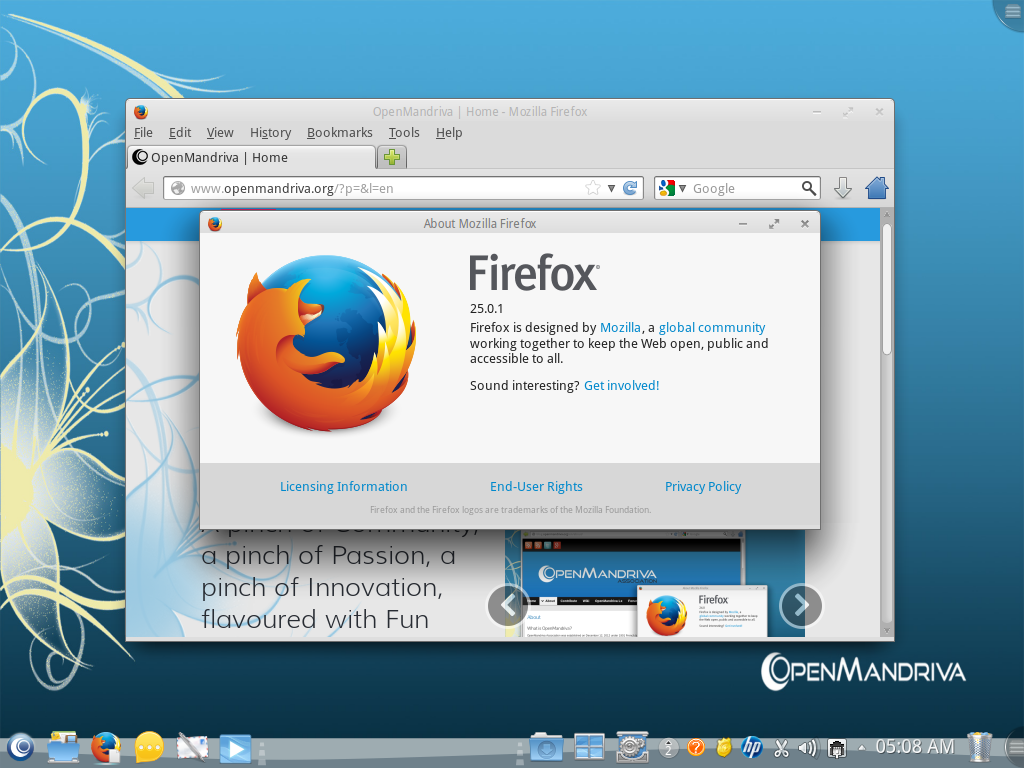The width and height of the screenshot is (1024, 768).
Task: Bookmark this page with the star icon
Action: click(x=592, y=188)
